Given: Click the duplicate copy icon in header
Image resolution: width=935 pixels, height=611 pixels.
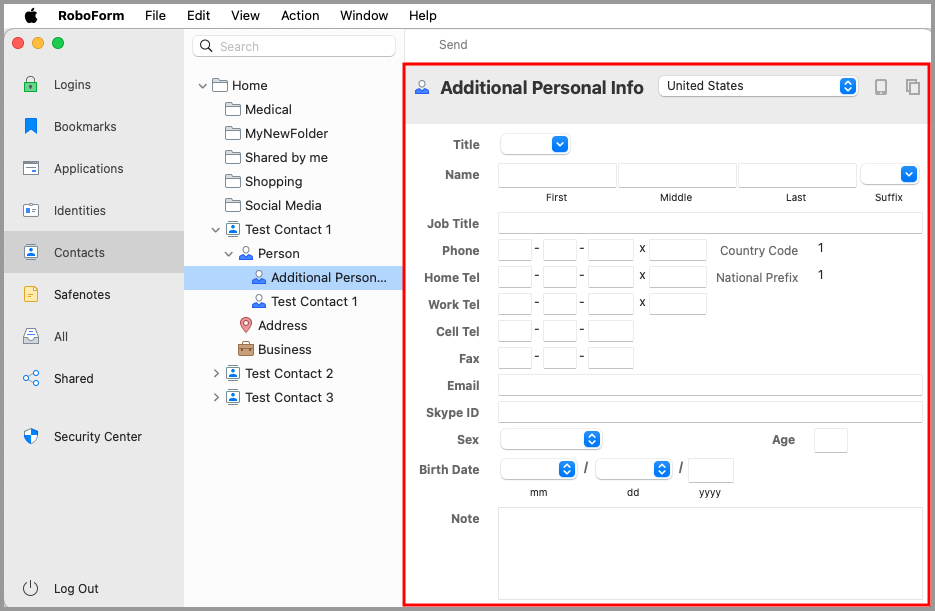Looking at the screenshot, I should tap(912, 87).
